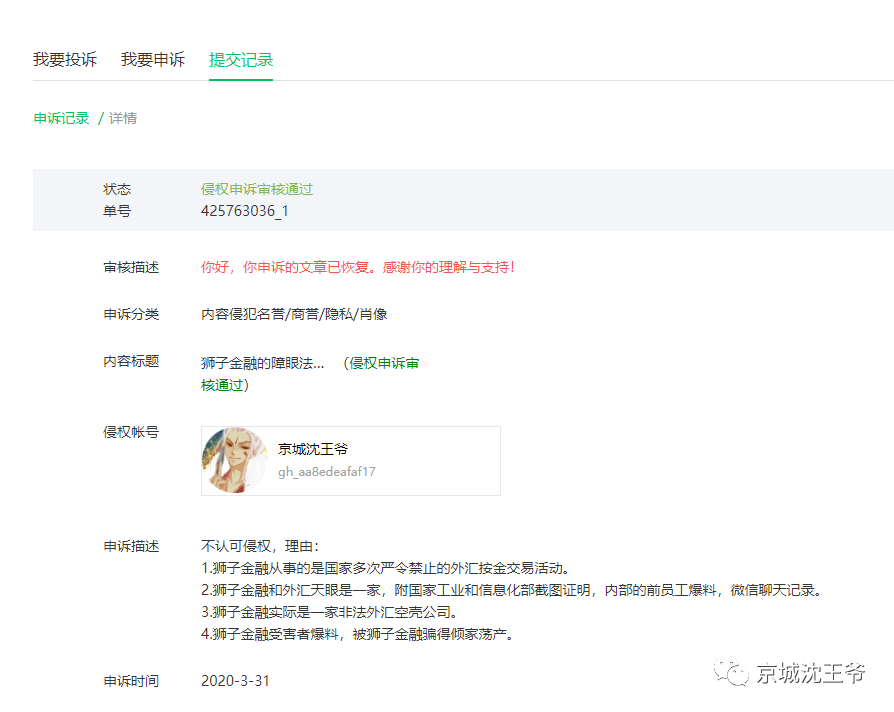
Task: Click the red 审核描述 restored-article message
Action: (x=358, y=267)
